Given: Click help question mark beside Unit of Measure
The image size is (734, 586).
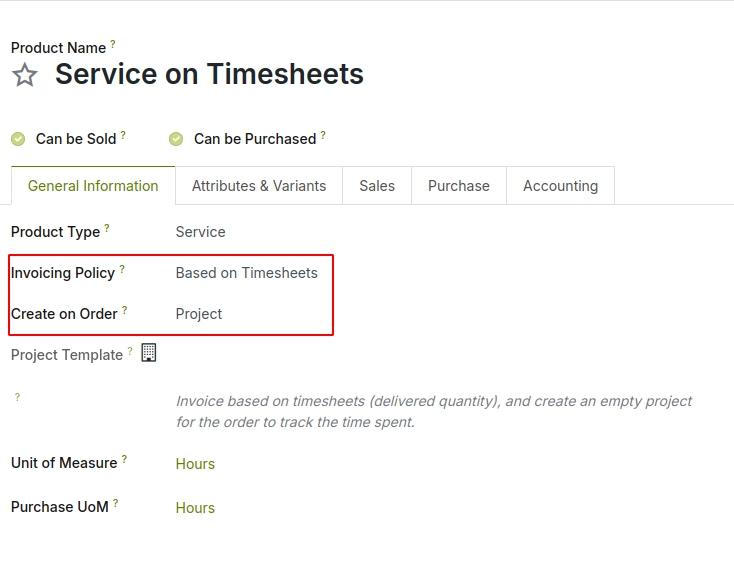Looking at the screenshot, I should coord(124,459).
